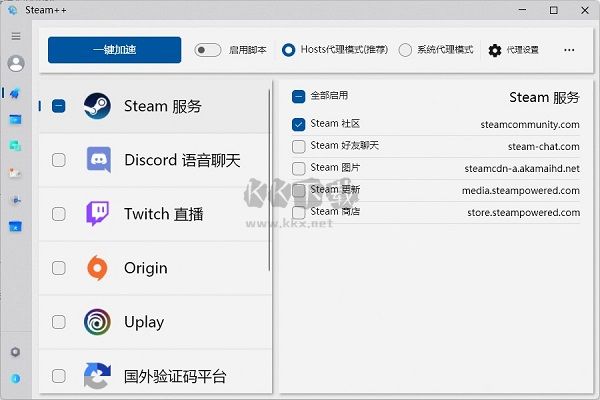Check the Steam 好友聊天 checkbox
The height and width of the screenshot is (400, 600).
[x=298, y=146]
